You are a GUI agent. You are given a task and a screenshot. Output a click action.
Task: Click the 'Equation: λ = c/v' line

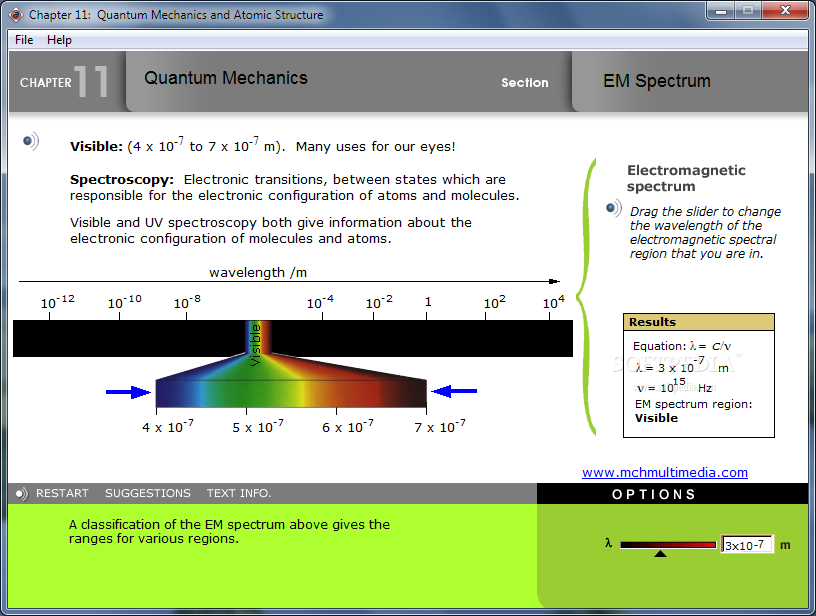pyautogui.click(x=682, y=346)
